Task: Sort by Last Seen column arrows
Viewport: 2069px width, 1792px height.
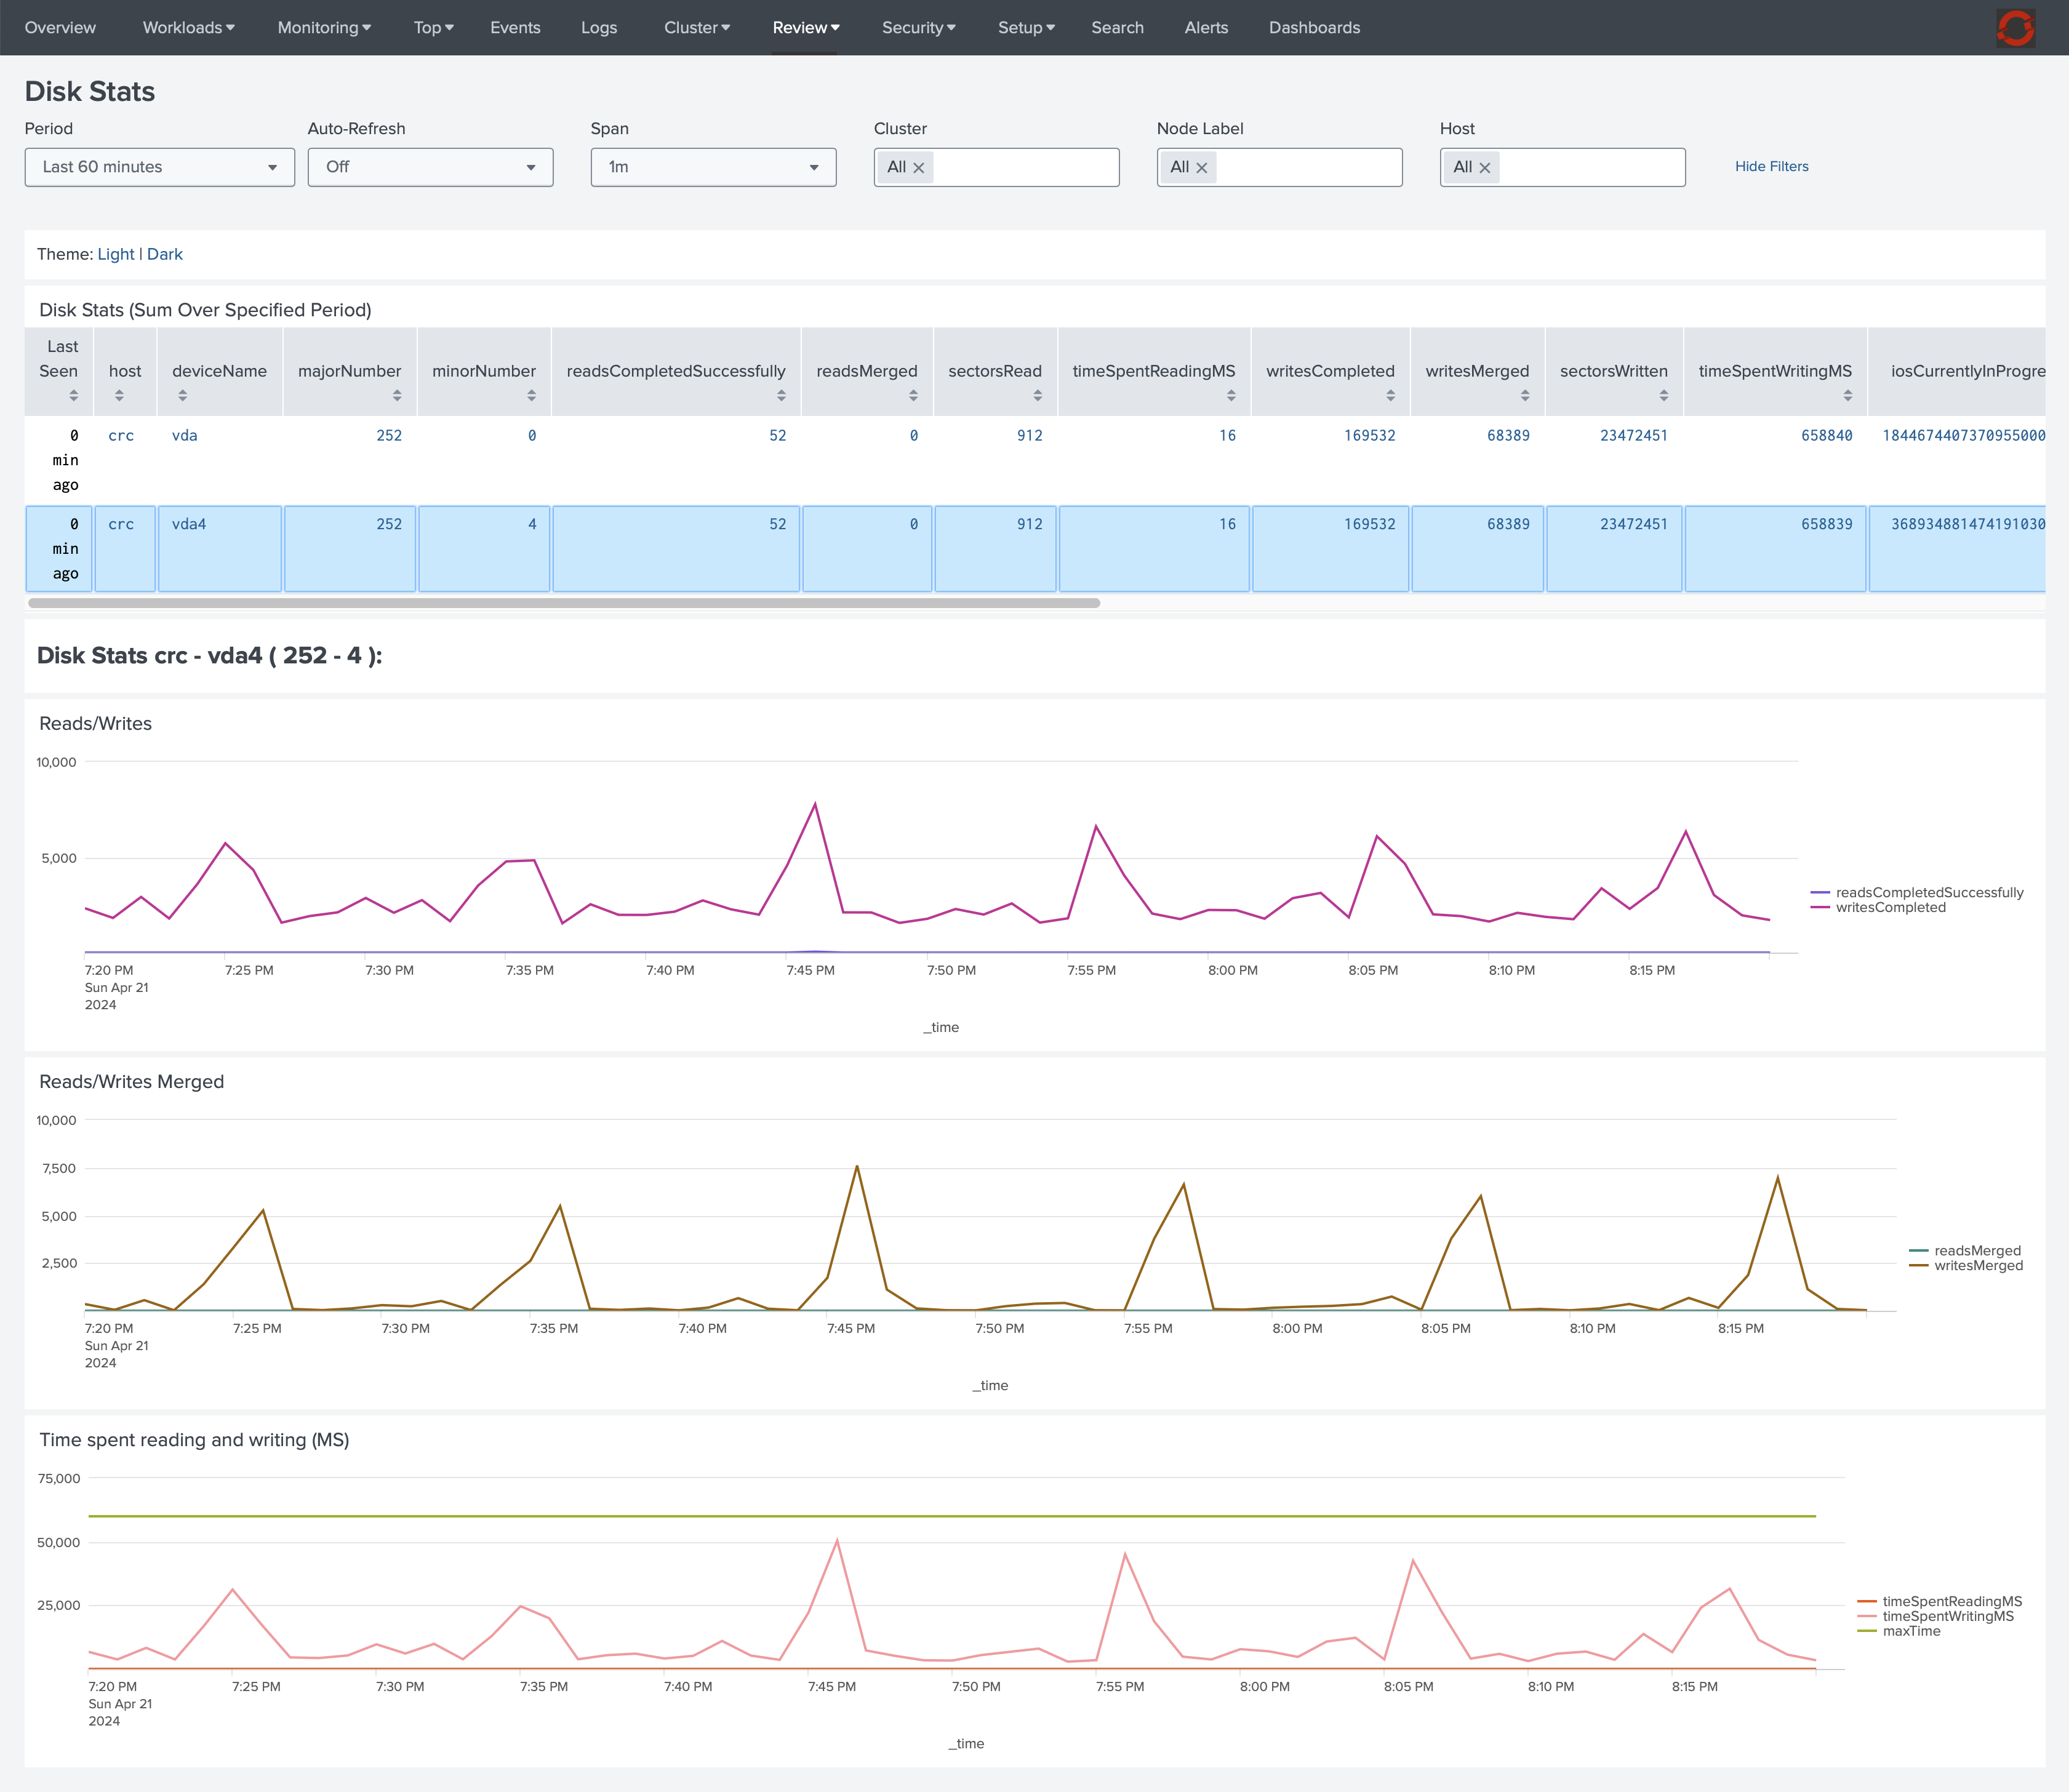Action: coord(73,396)
